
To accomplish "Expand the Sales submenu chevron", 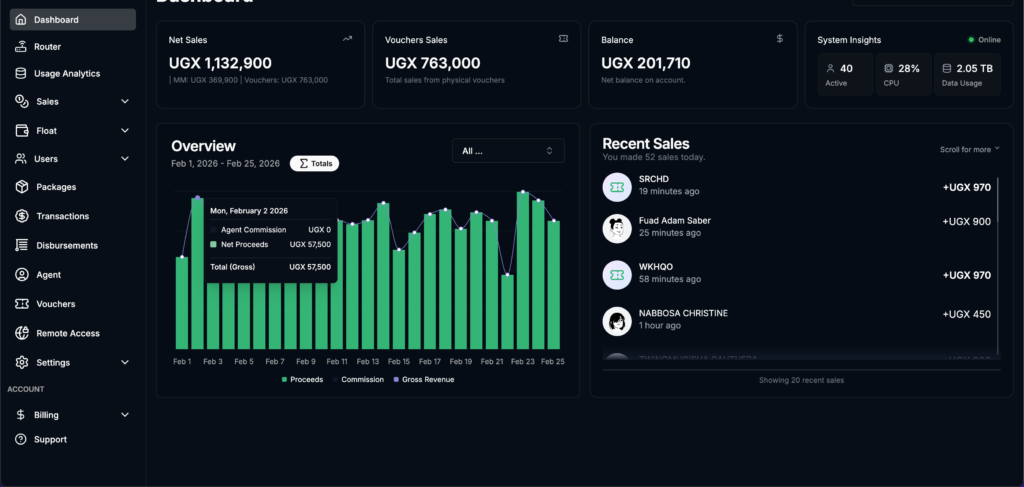I will click(125, 101).
